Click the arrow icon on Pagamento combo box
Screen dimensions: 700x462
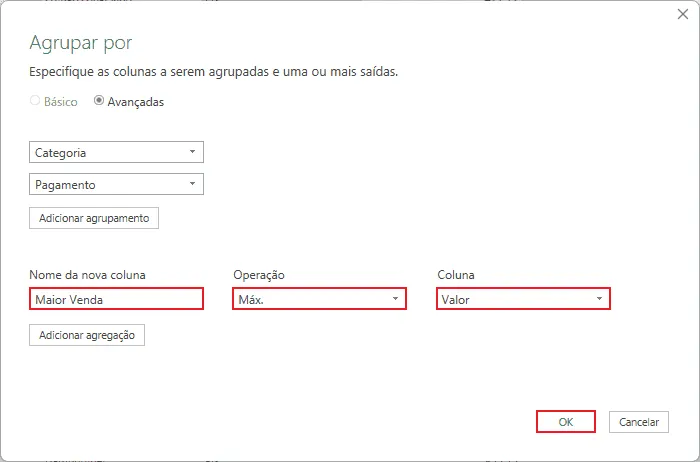tap(192, 183)
